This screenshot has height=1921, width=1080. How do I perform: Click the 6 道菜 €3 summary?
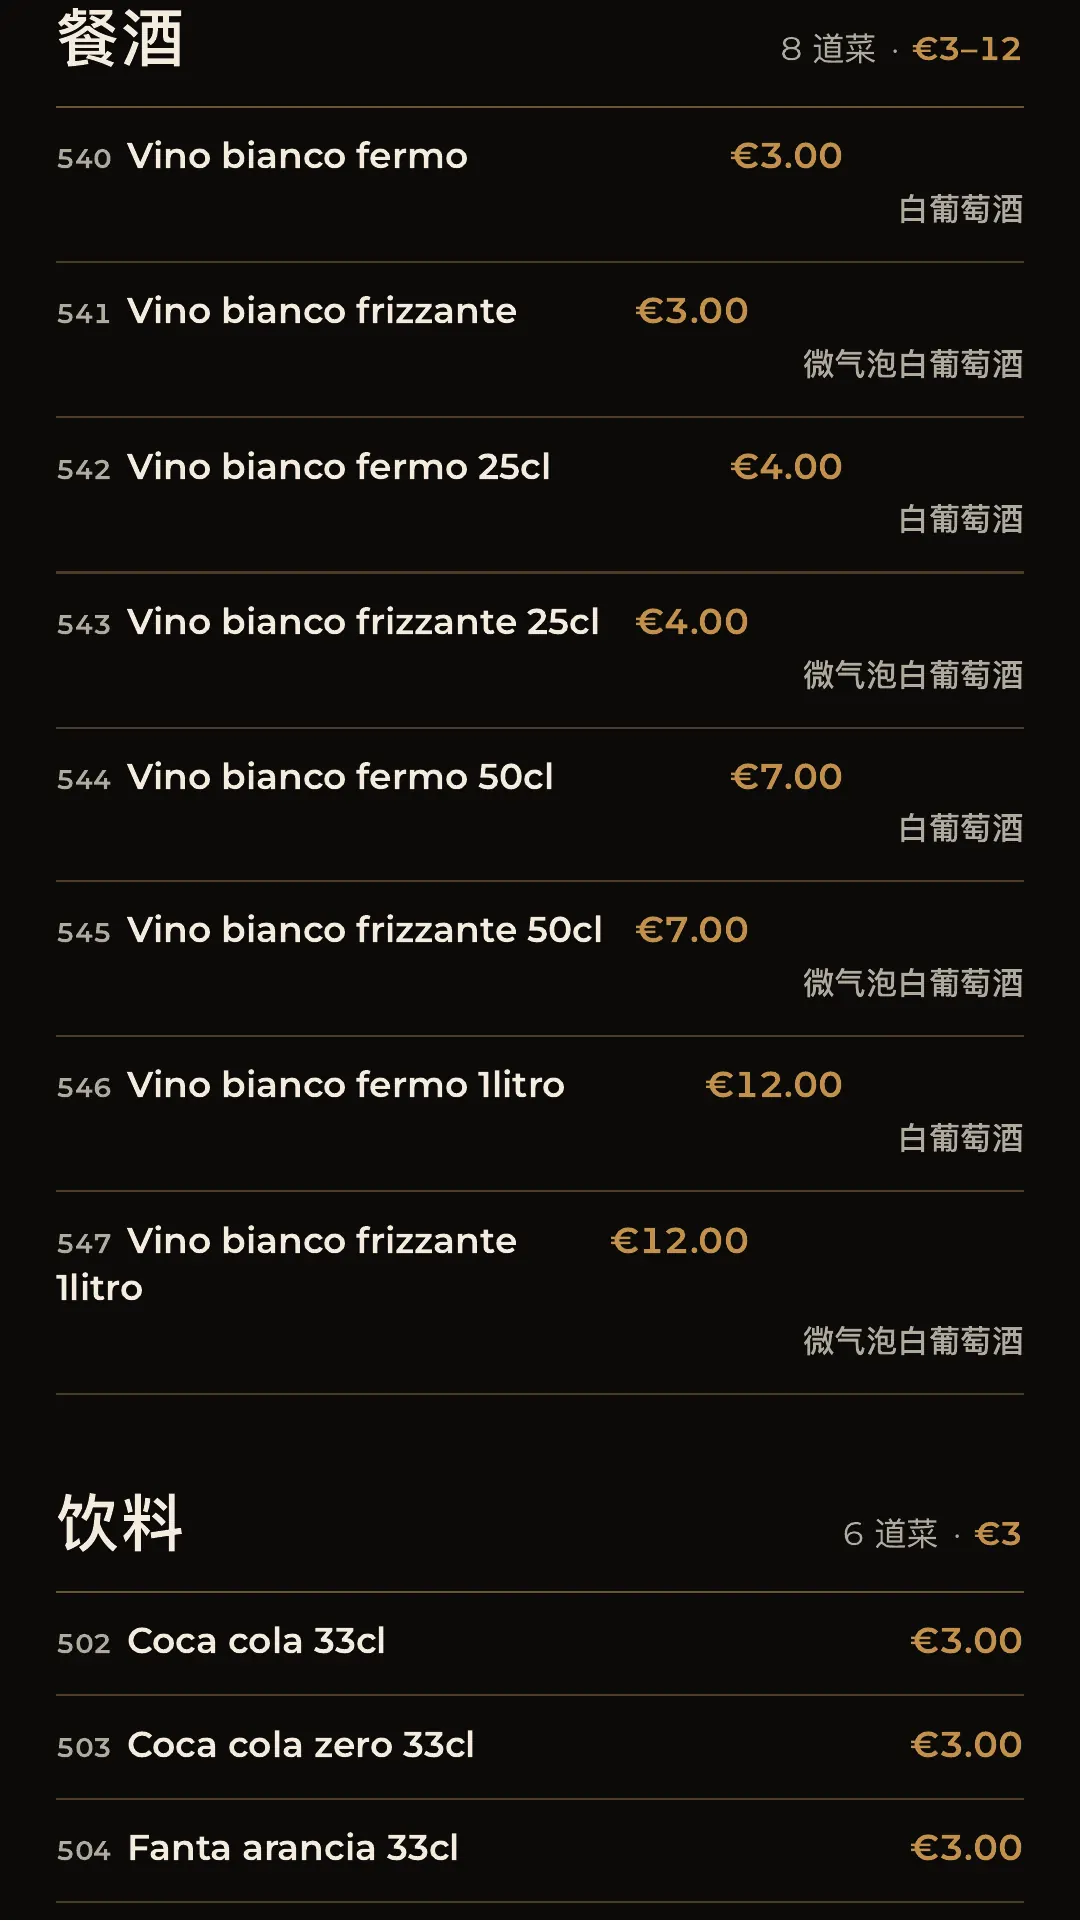click(x=932, y=1534)
